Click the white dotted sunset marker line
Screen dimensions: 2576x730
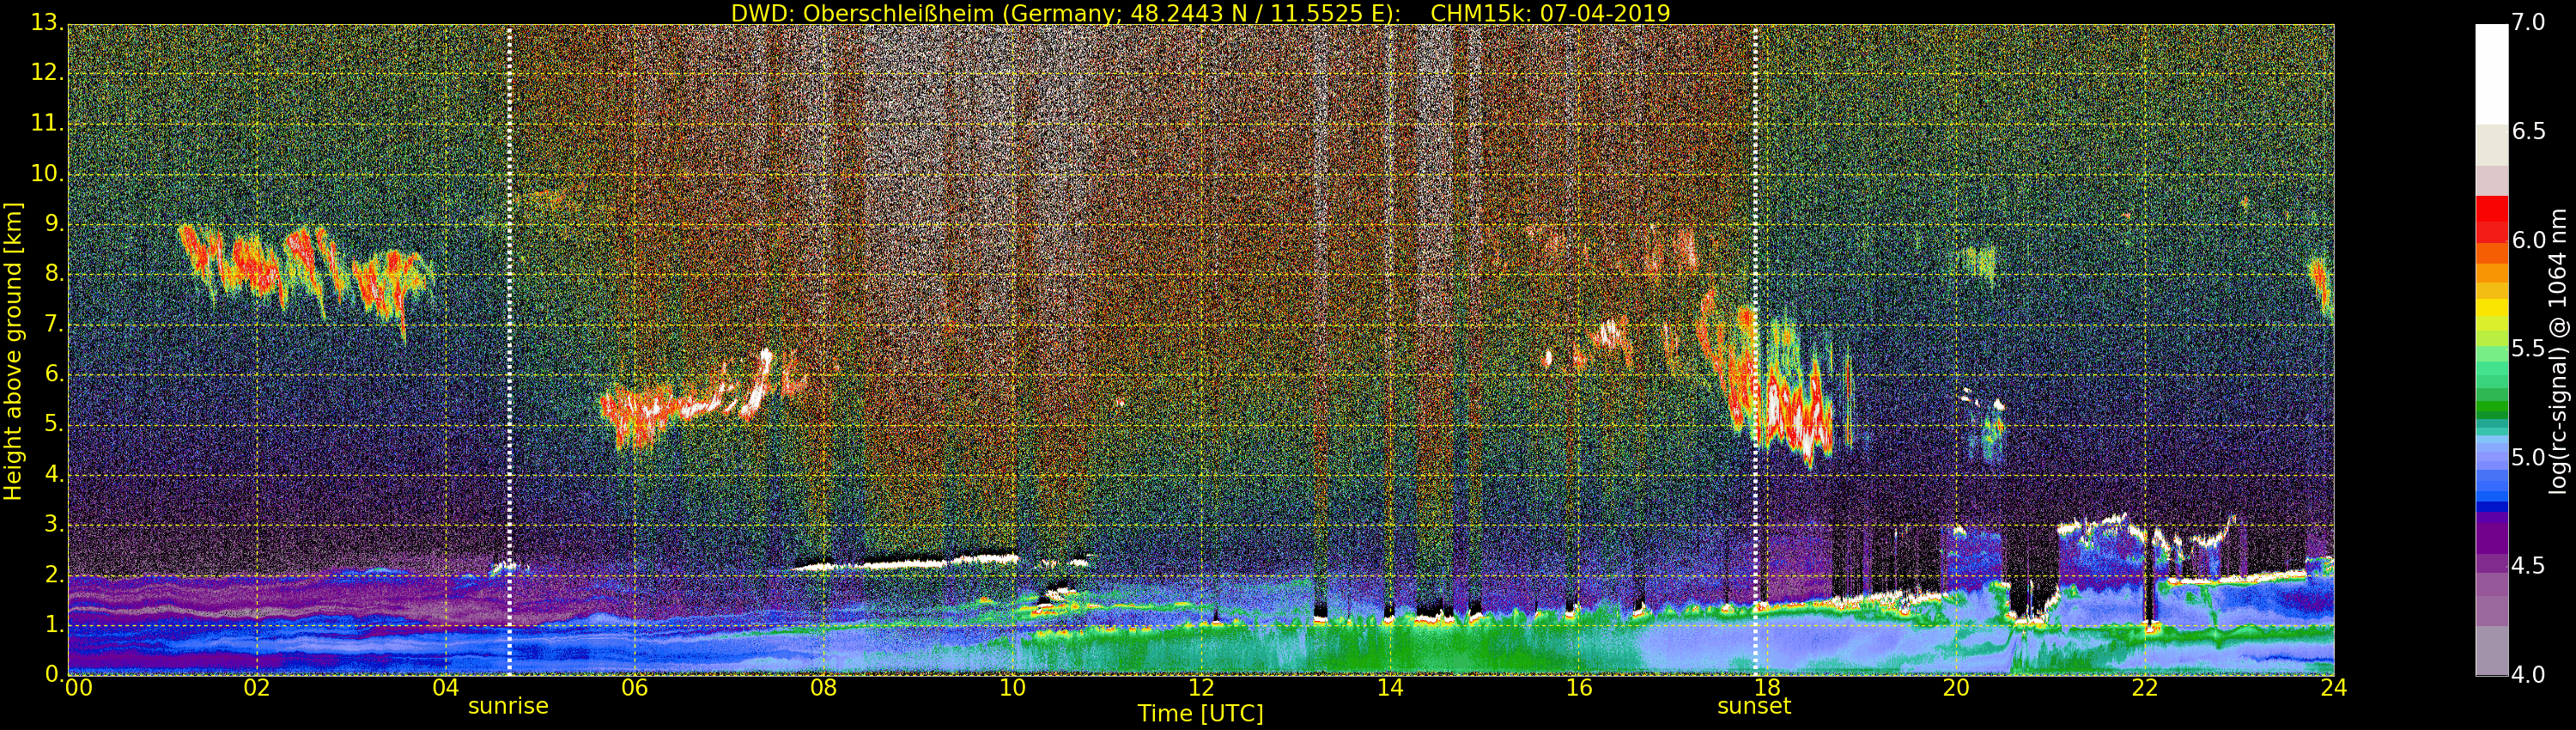(x=1755, y=350)
